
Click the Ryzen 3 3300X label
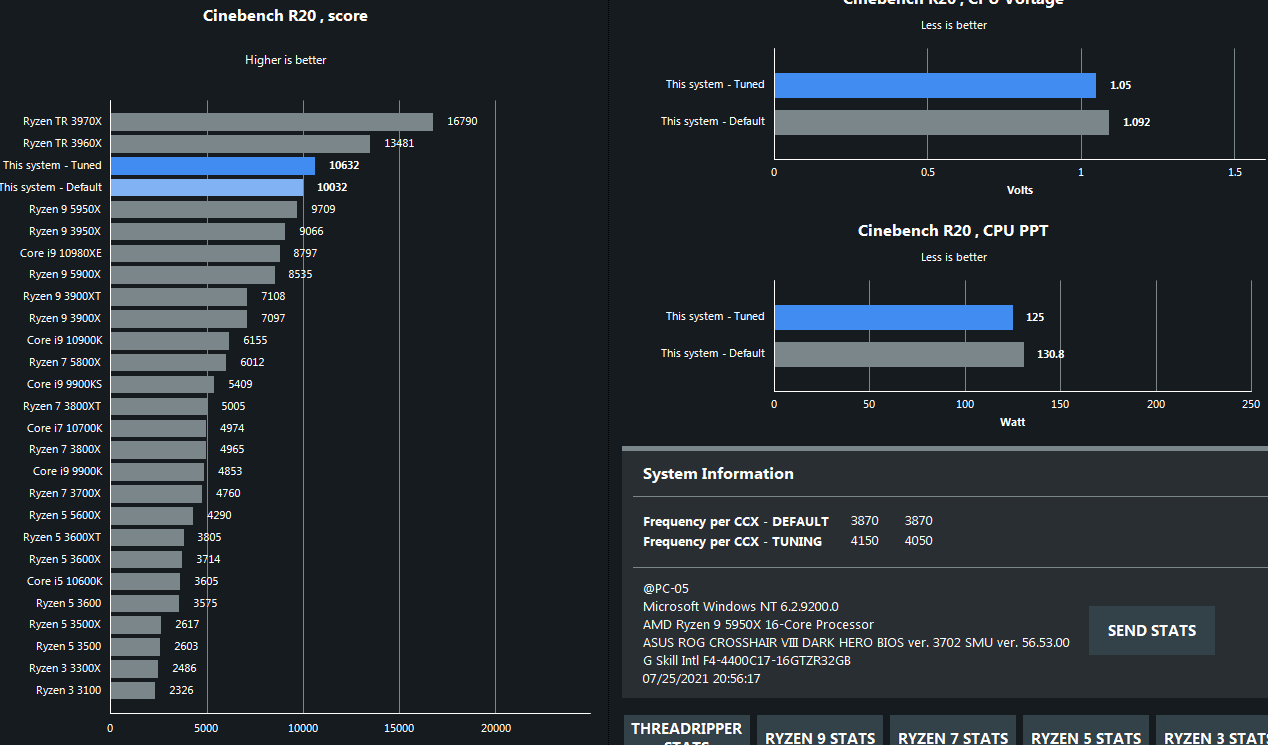pos(65,668)
